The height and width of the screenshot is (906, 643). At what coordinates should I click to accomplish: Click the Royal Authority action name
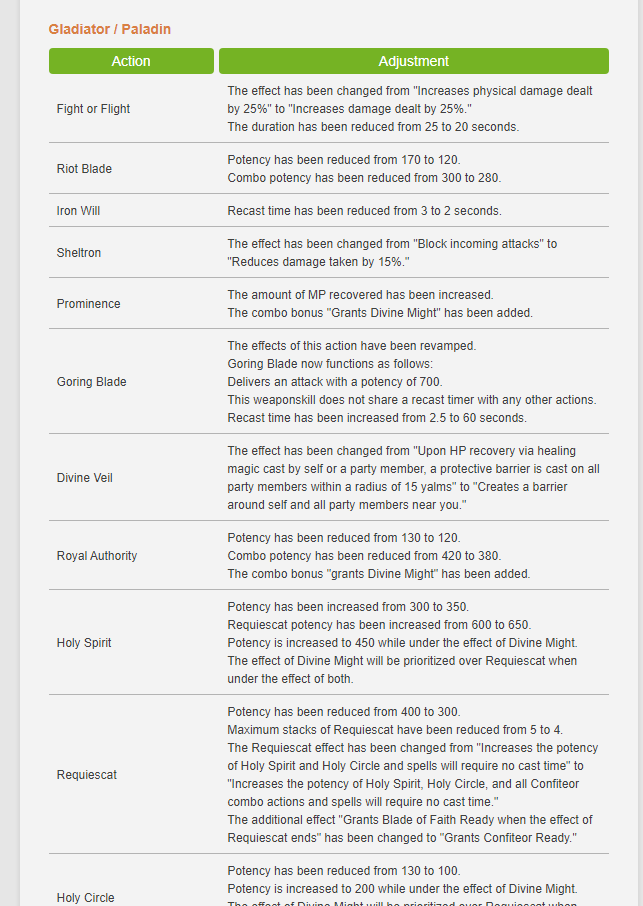coord(96,556)
